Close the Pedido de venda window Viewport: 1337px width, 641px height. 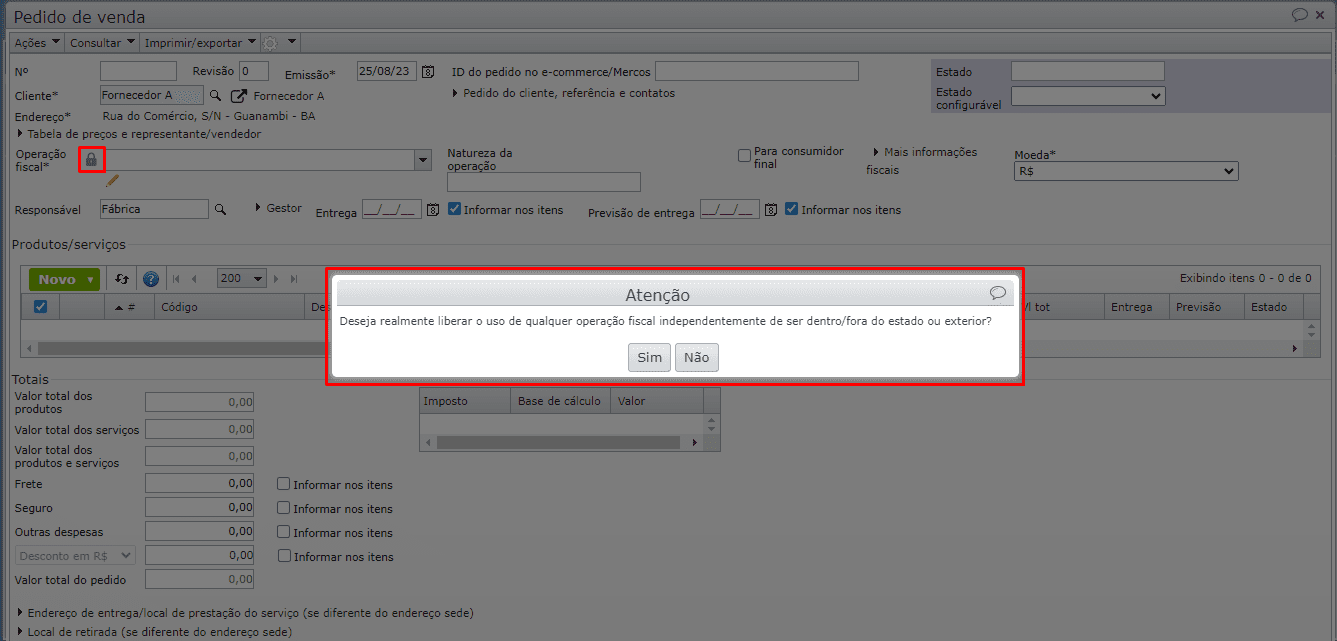point(1321,15)
